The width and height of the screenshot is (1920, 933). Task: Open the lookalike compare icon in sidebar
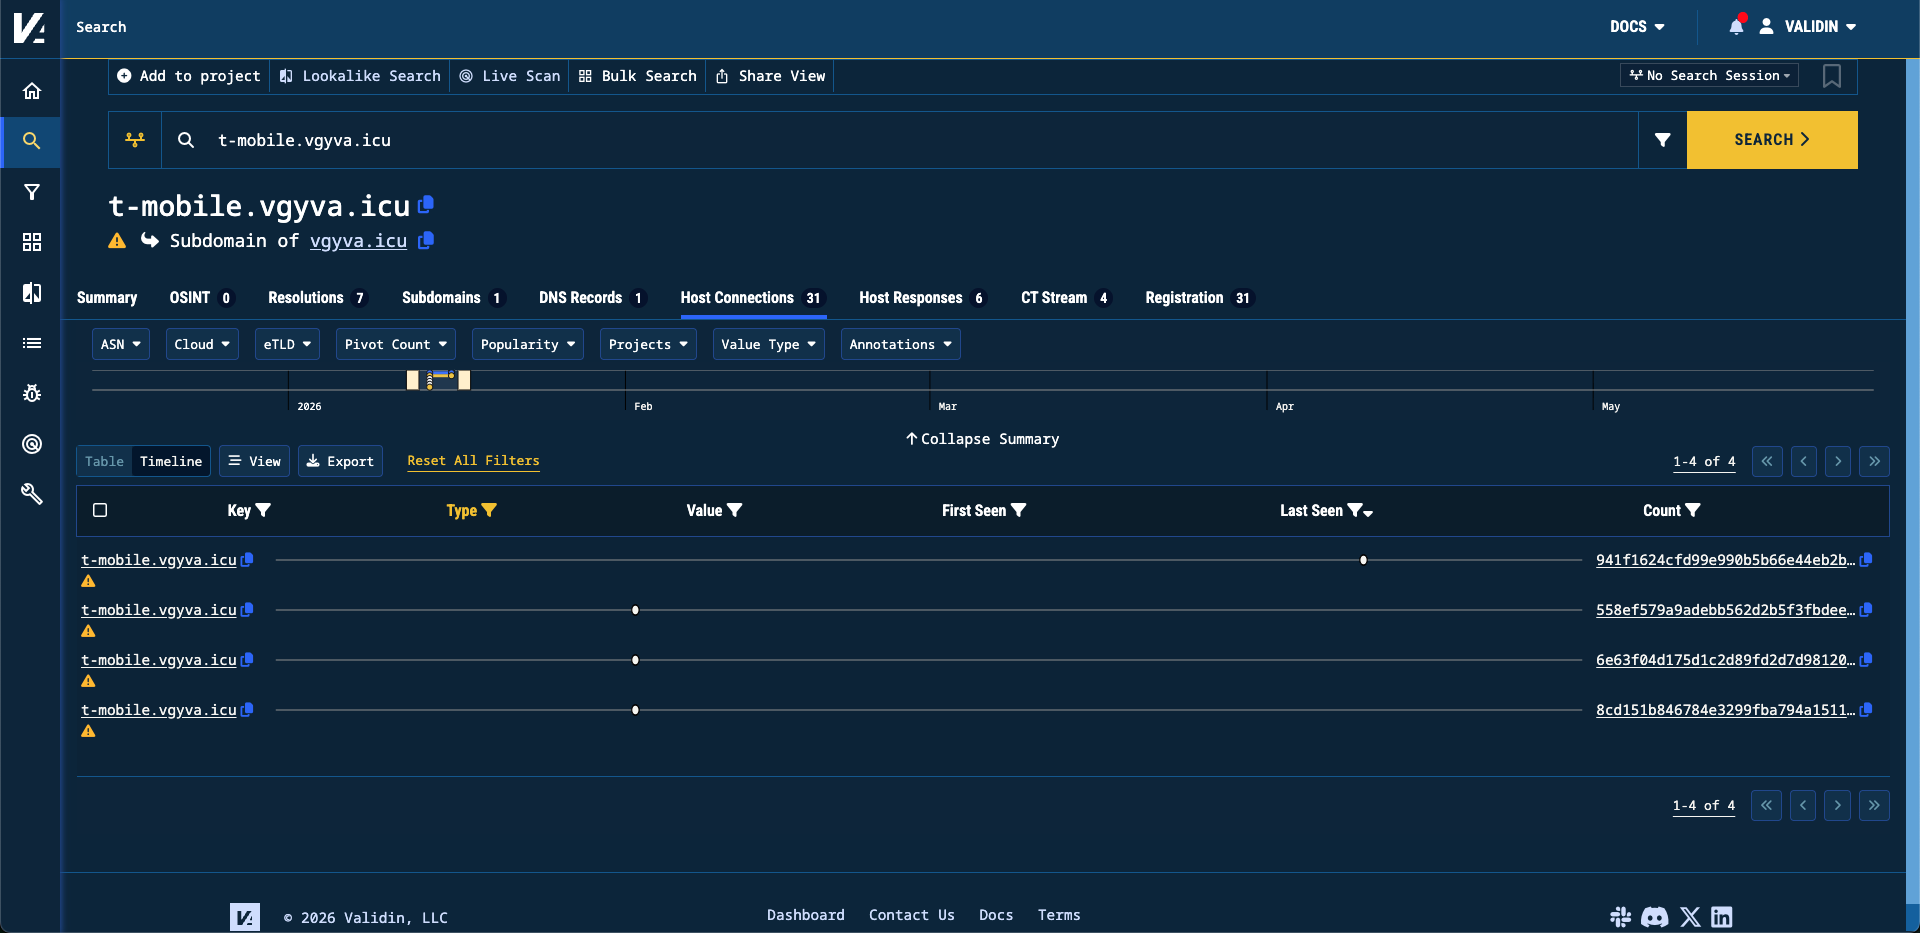click(x=32, y=292)
